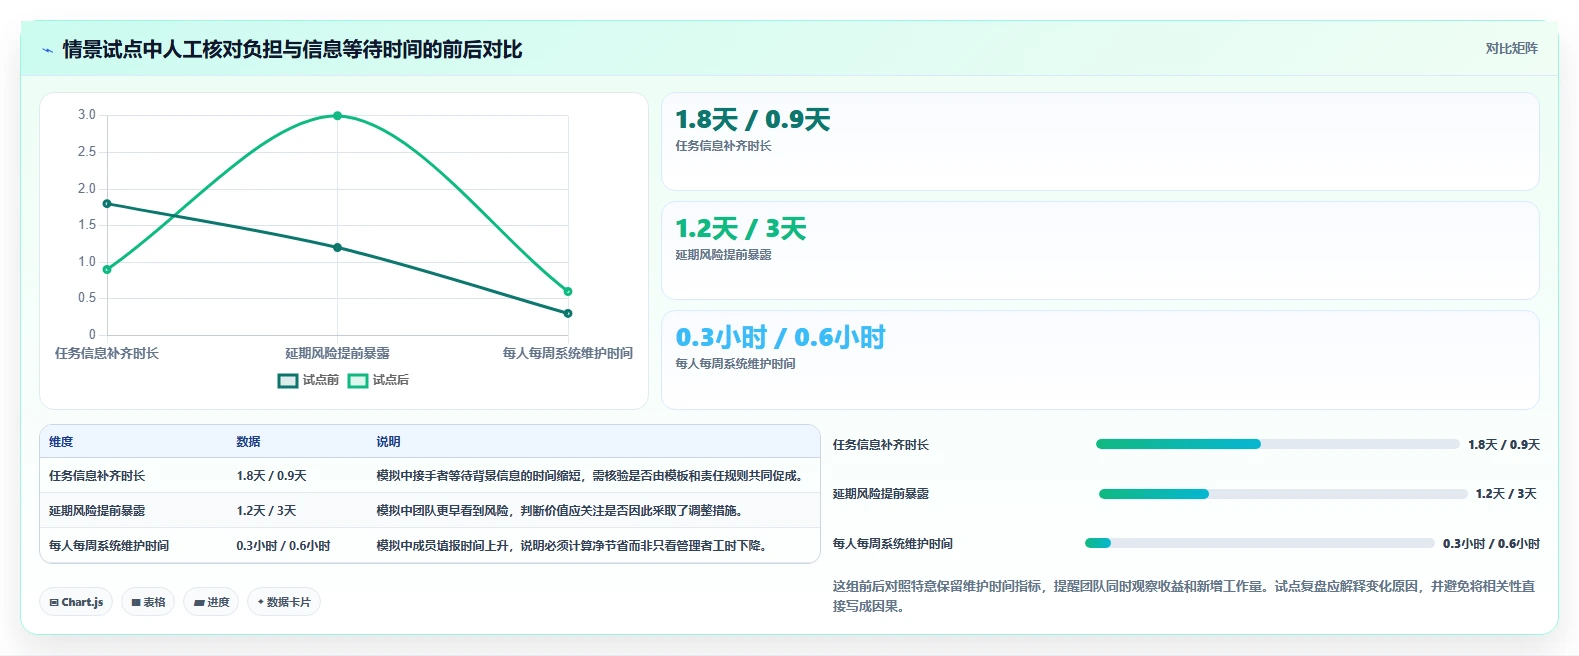Click the dashboard title 情景试点中人工核对负担
1579x656 pixels.
(292, 50)
